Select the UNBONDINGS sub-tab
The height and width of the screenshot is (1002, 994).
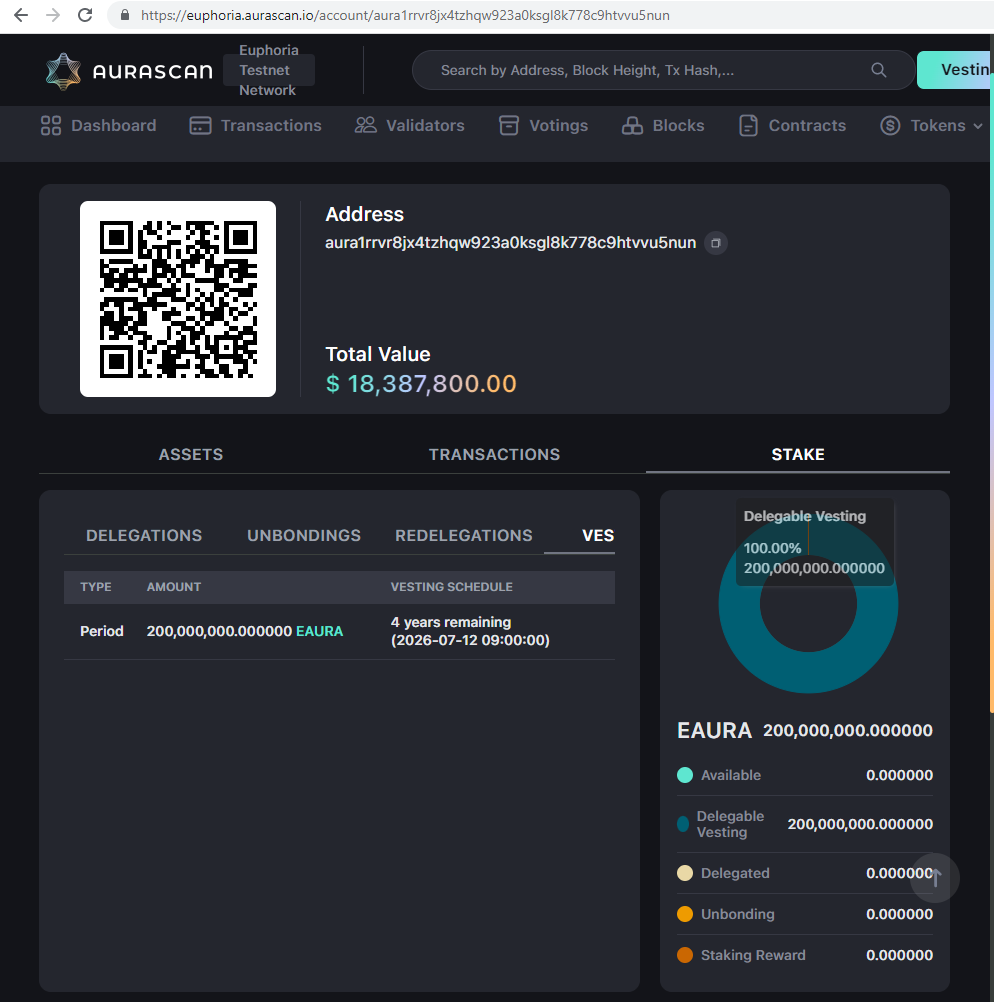pyautogui.click(x=303, y=536)
